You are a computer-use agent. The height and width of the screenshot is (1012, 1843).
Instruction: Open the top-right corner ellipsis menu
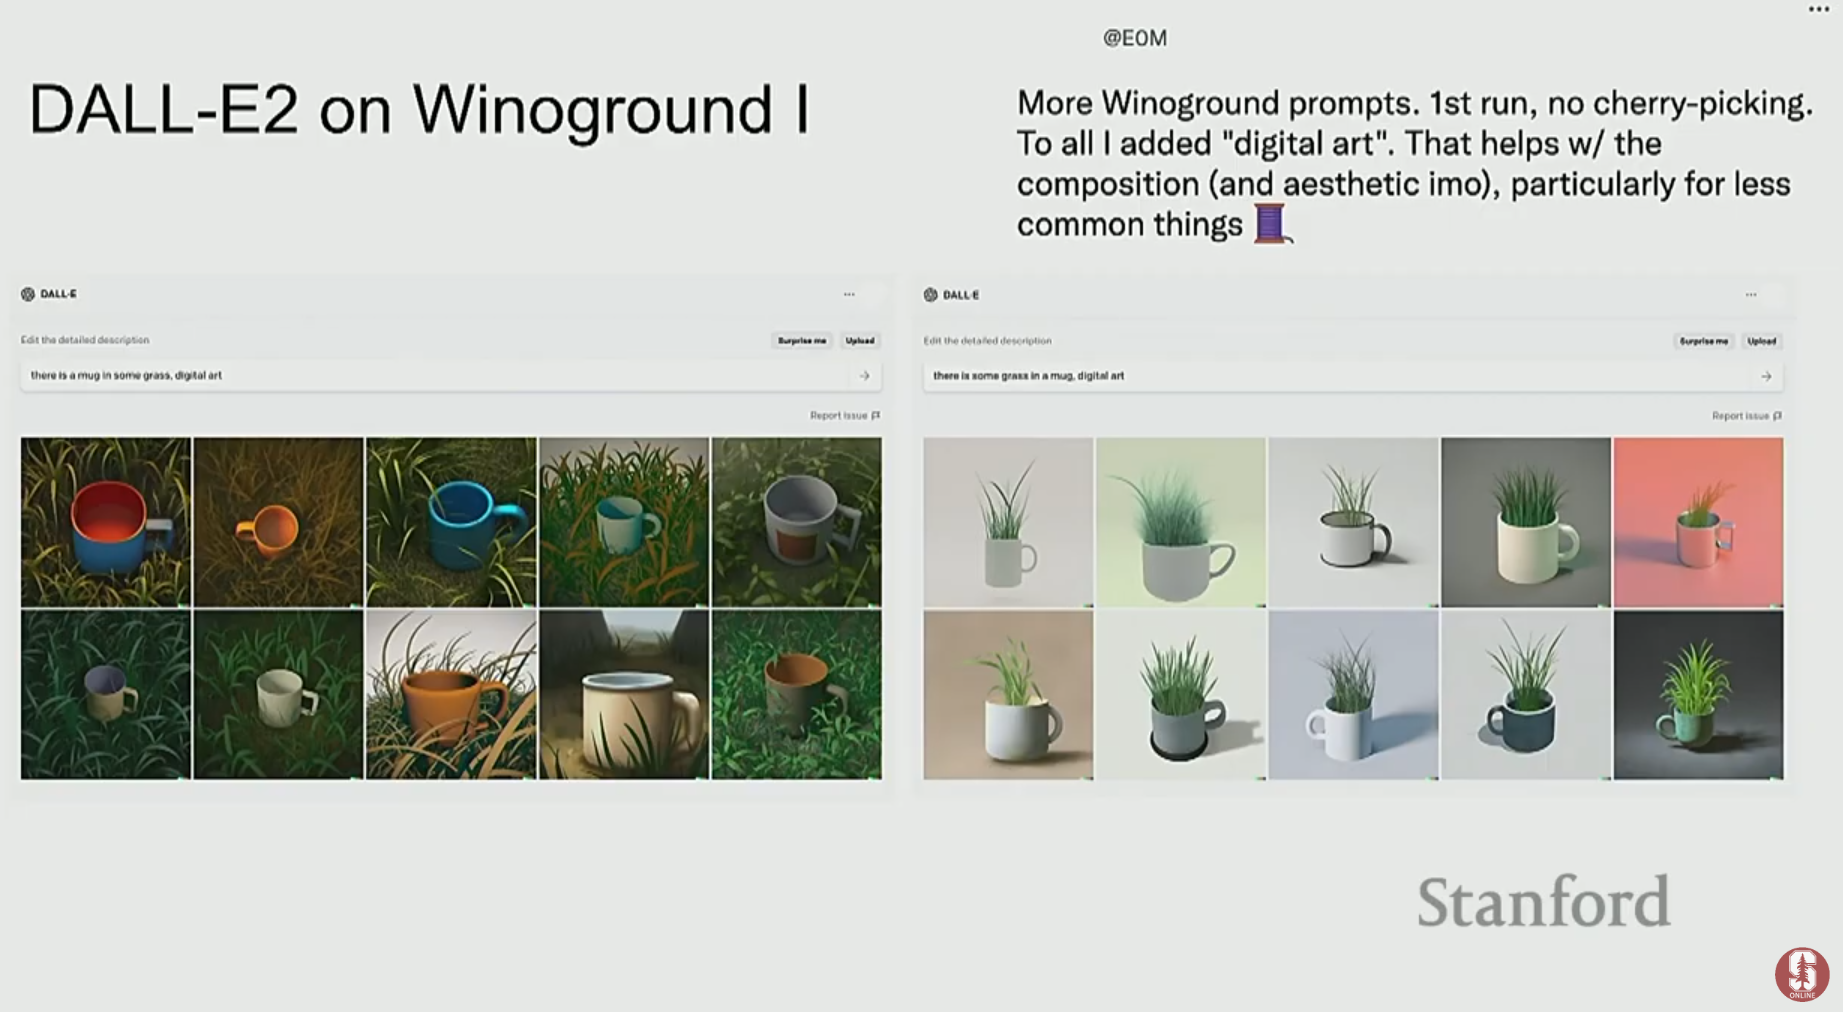[1818, 9]
